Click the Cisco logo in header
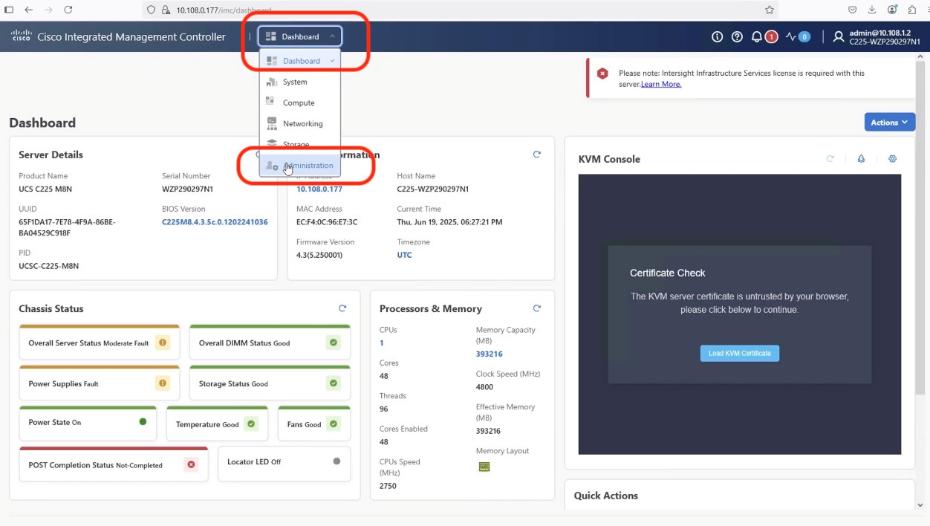This screenshot has width=930, height=526. (x=21, y=36)
